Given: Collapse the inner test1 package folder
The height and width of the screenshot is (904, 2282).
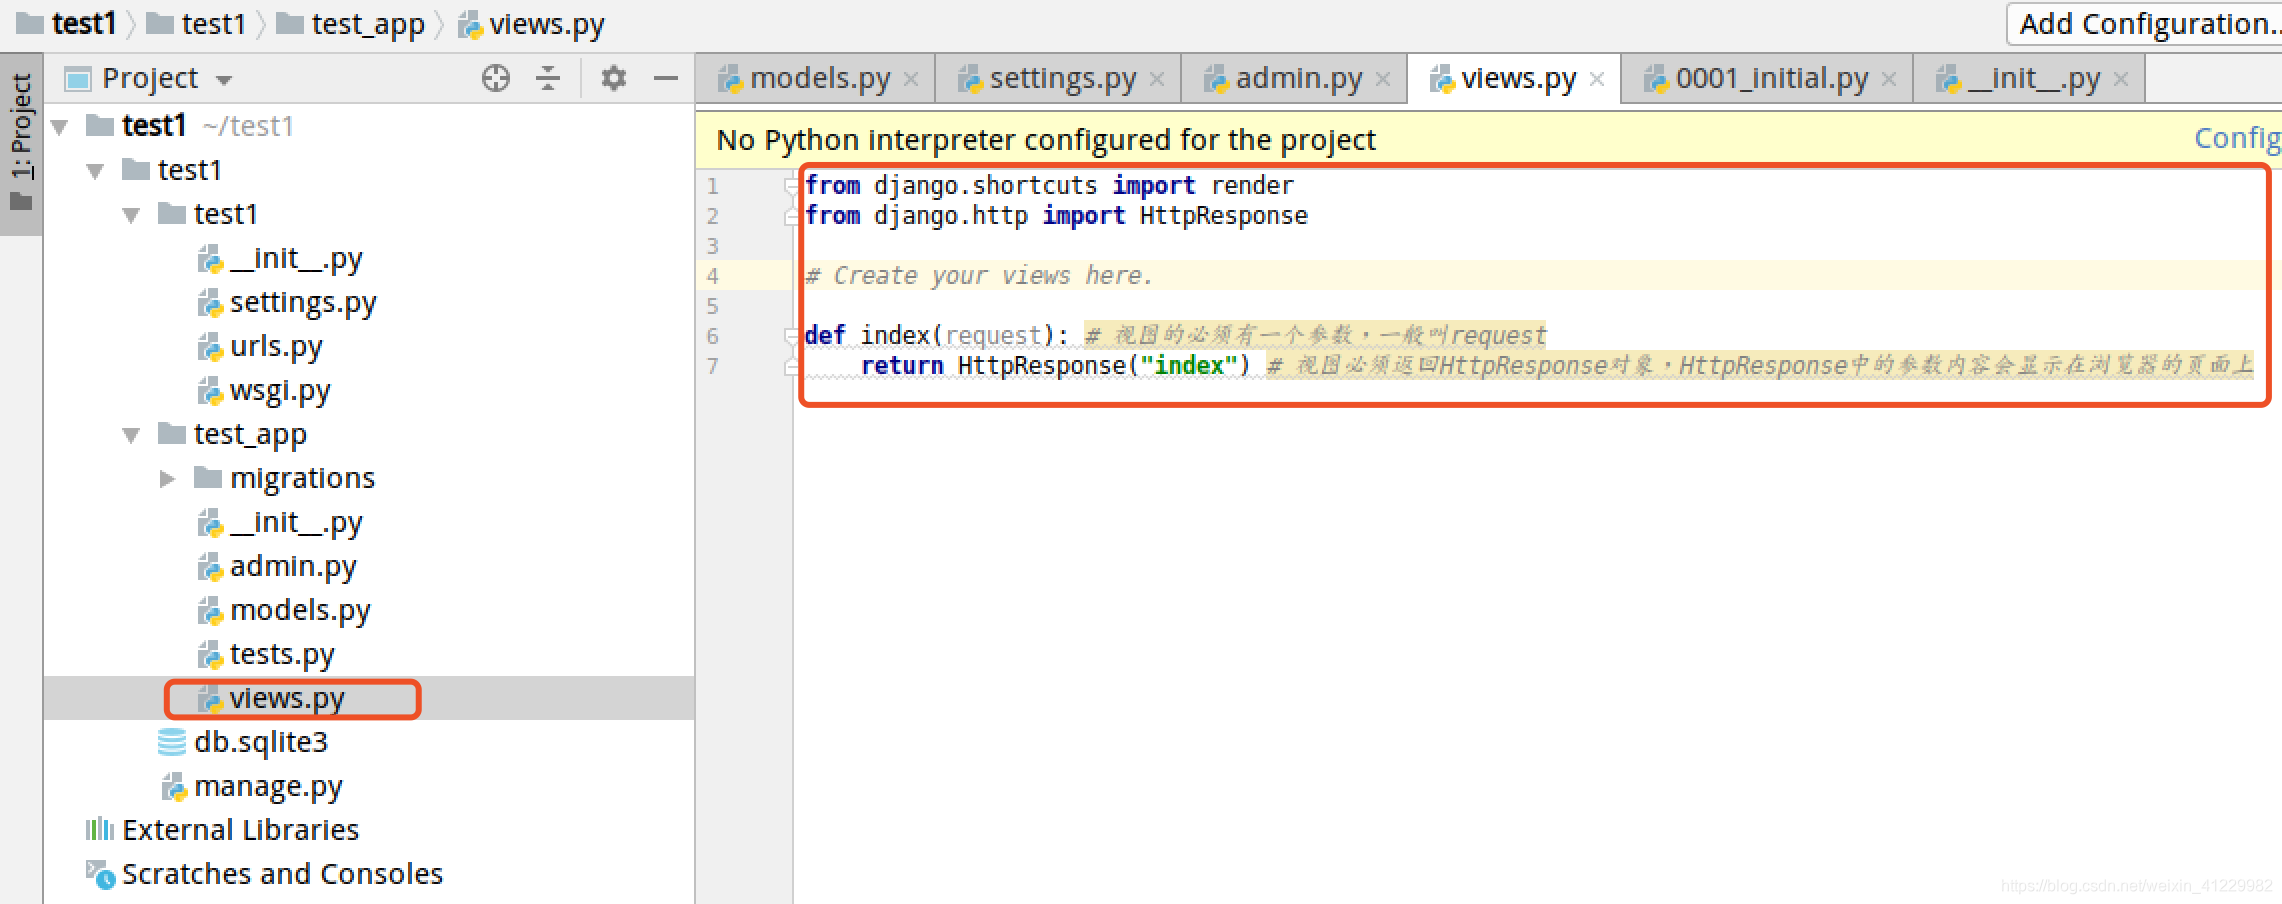Looking at the screenshot, I should (x=131, y=215).
